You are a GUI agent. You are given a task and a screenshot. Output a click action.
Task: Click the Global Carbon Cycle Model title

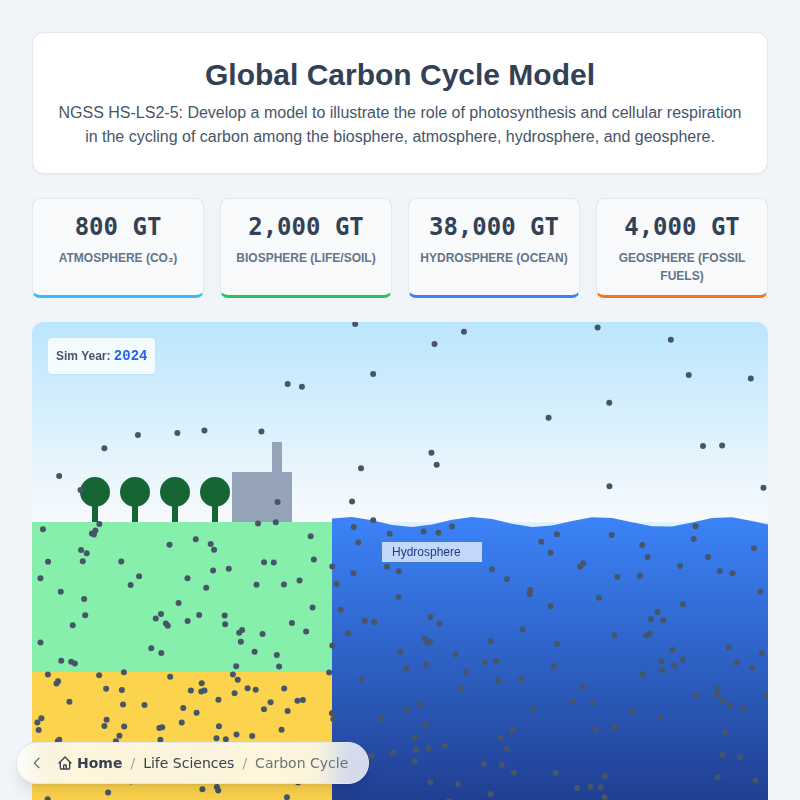[x=399, y=75]
